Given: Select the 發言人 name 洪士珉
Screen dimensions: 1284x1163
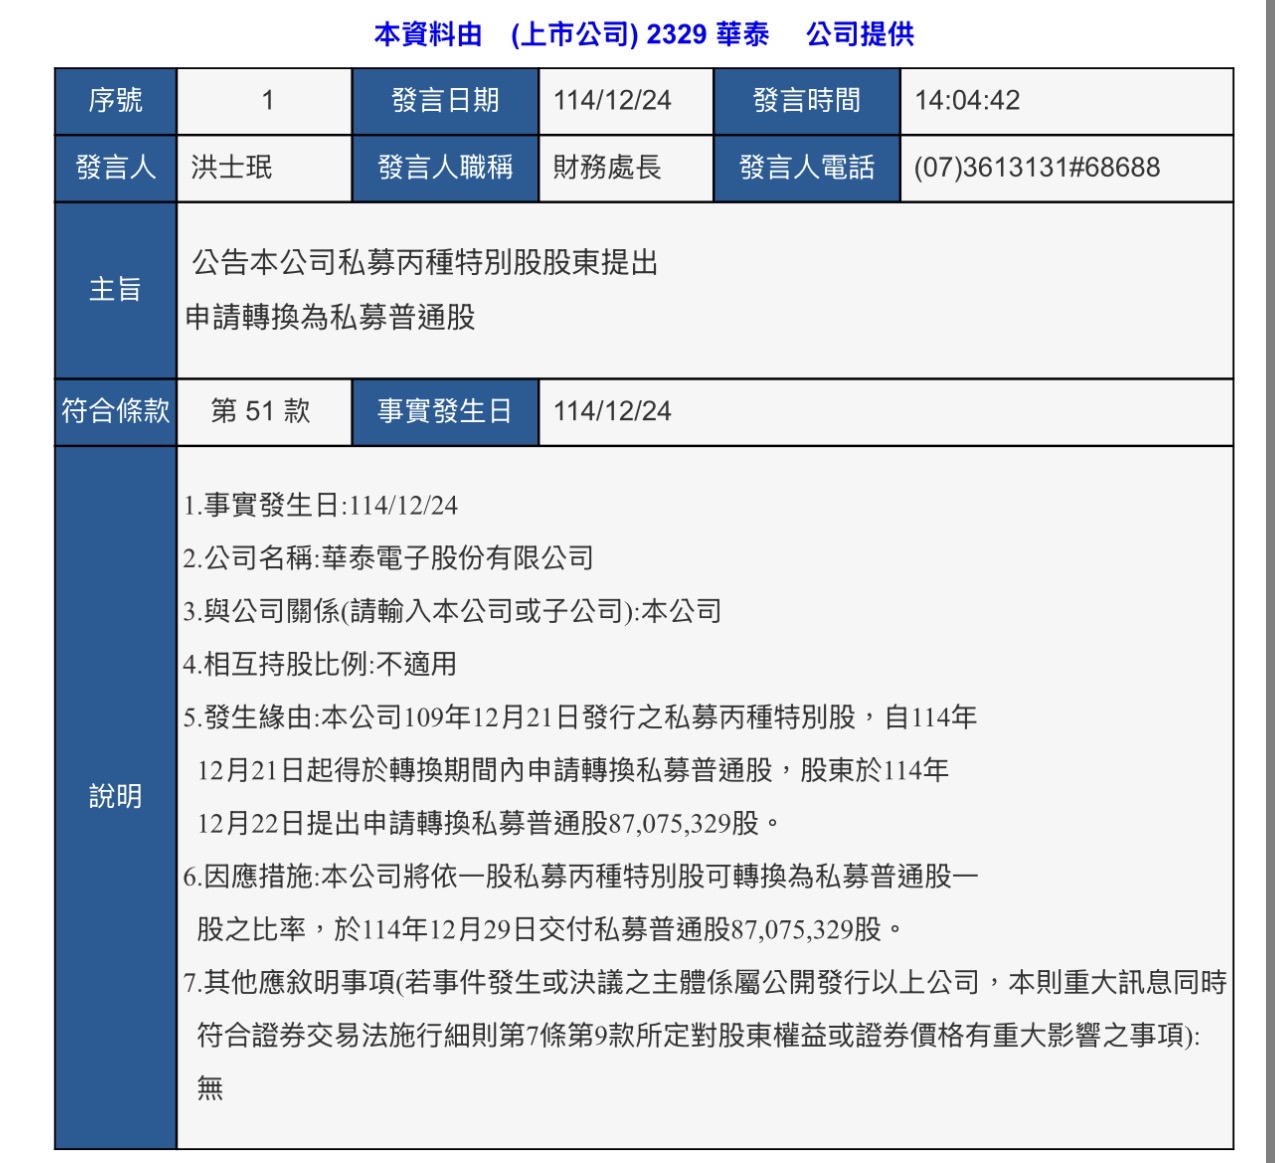Looking at the screenshot, I should (x=228, y=168).
